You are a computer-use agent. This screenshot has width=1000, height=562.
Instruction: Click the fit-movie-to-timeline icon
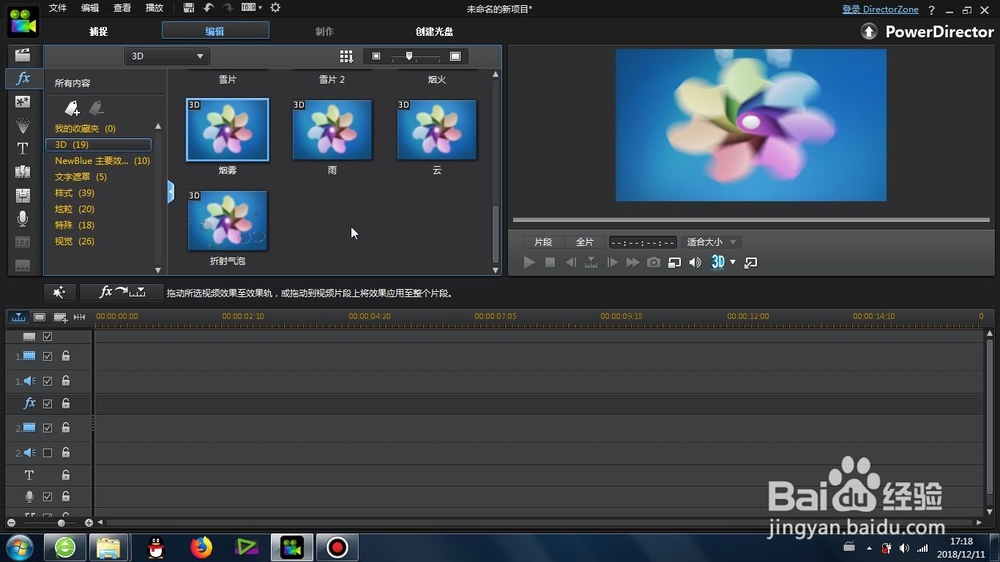[x=79, y=316]
